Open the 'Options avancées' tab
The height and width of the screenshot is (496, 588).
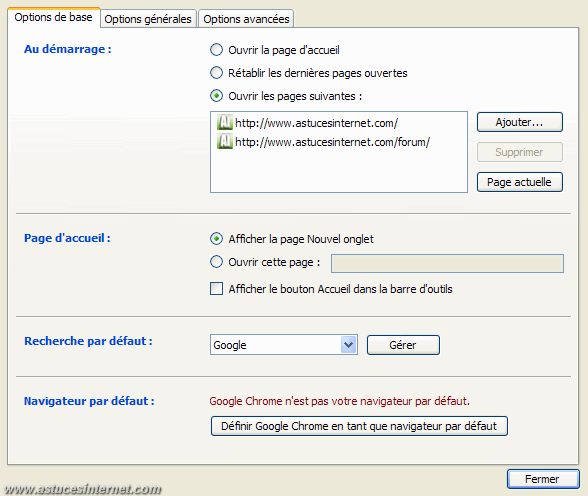click(x=246, y=19)
